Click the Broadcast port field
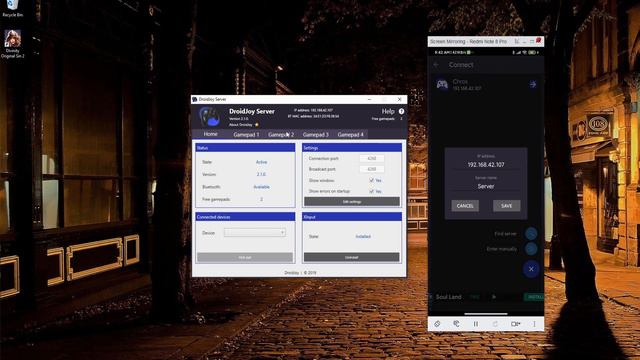640x360 pixels. coord(371,169)
